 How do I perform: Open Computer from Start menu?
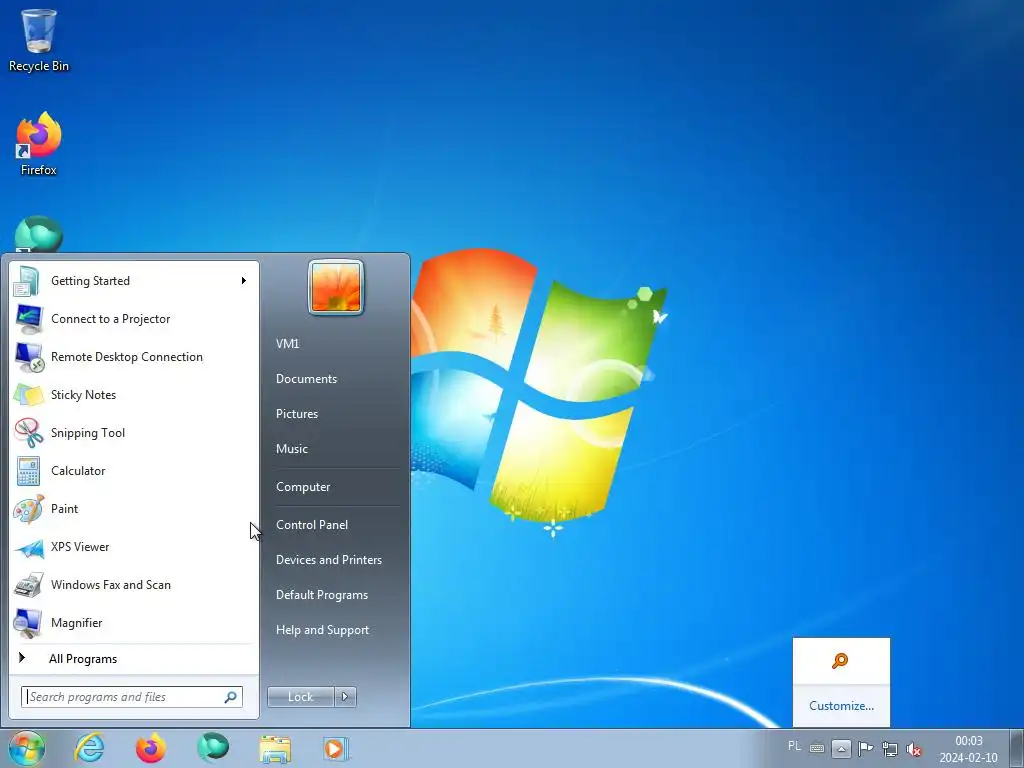point(303,487)
